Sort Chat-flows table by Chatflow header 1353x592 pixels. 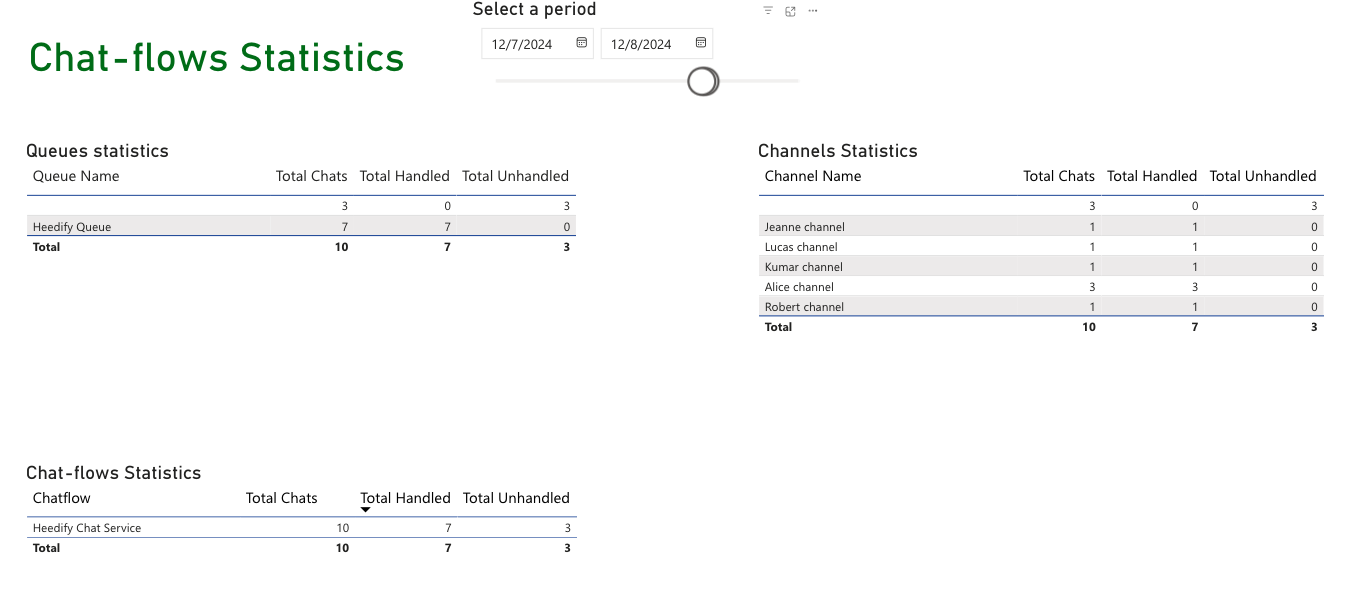tap(62, 498)
